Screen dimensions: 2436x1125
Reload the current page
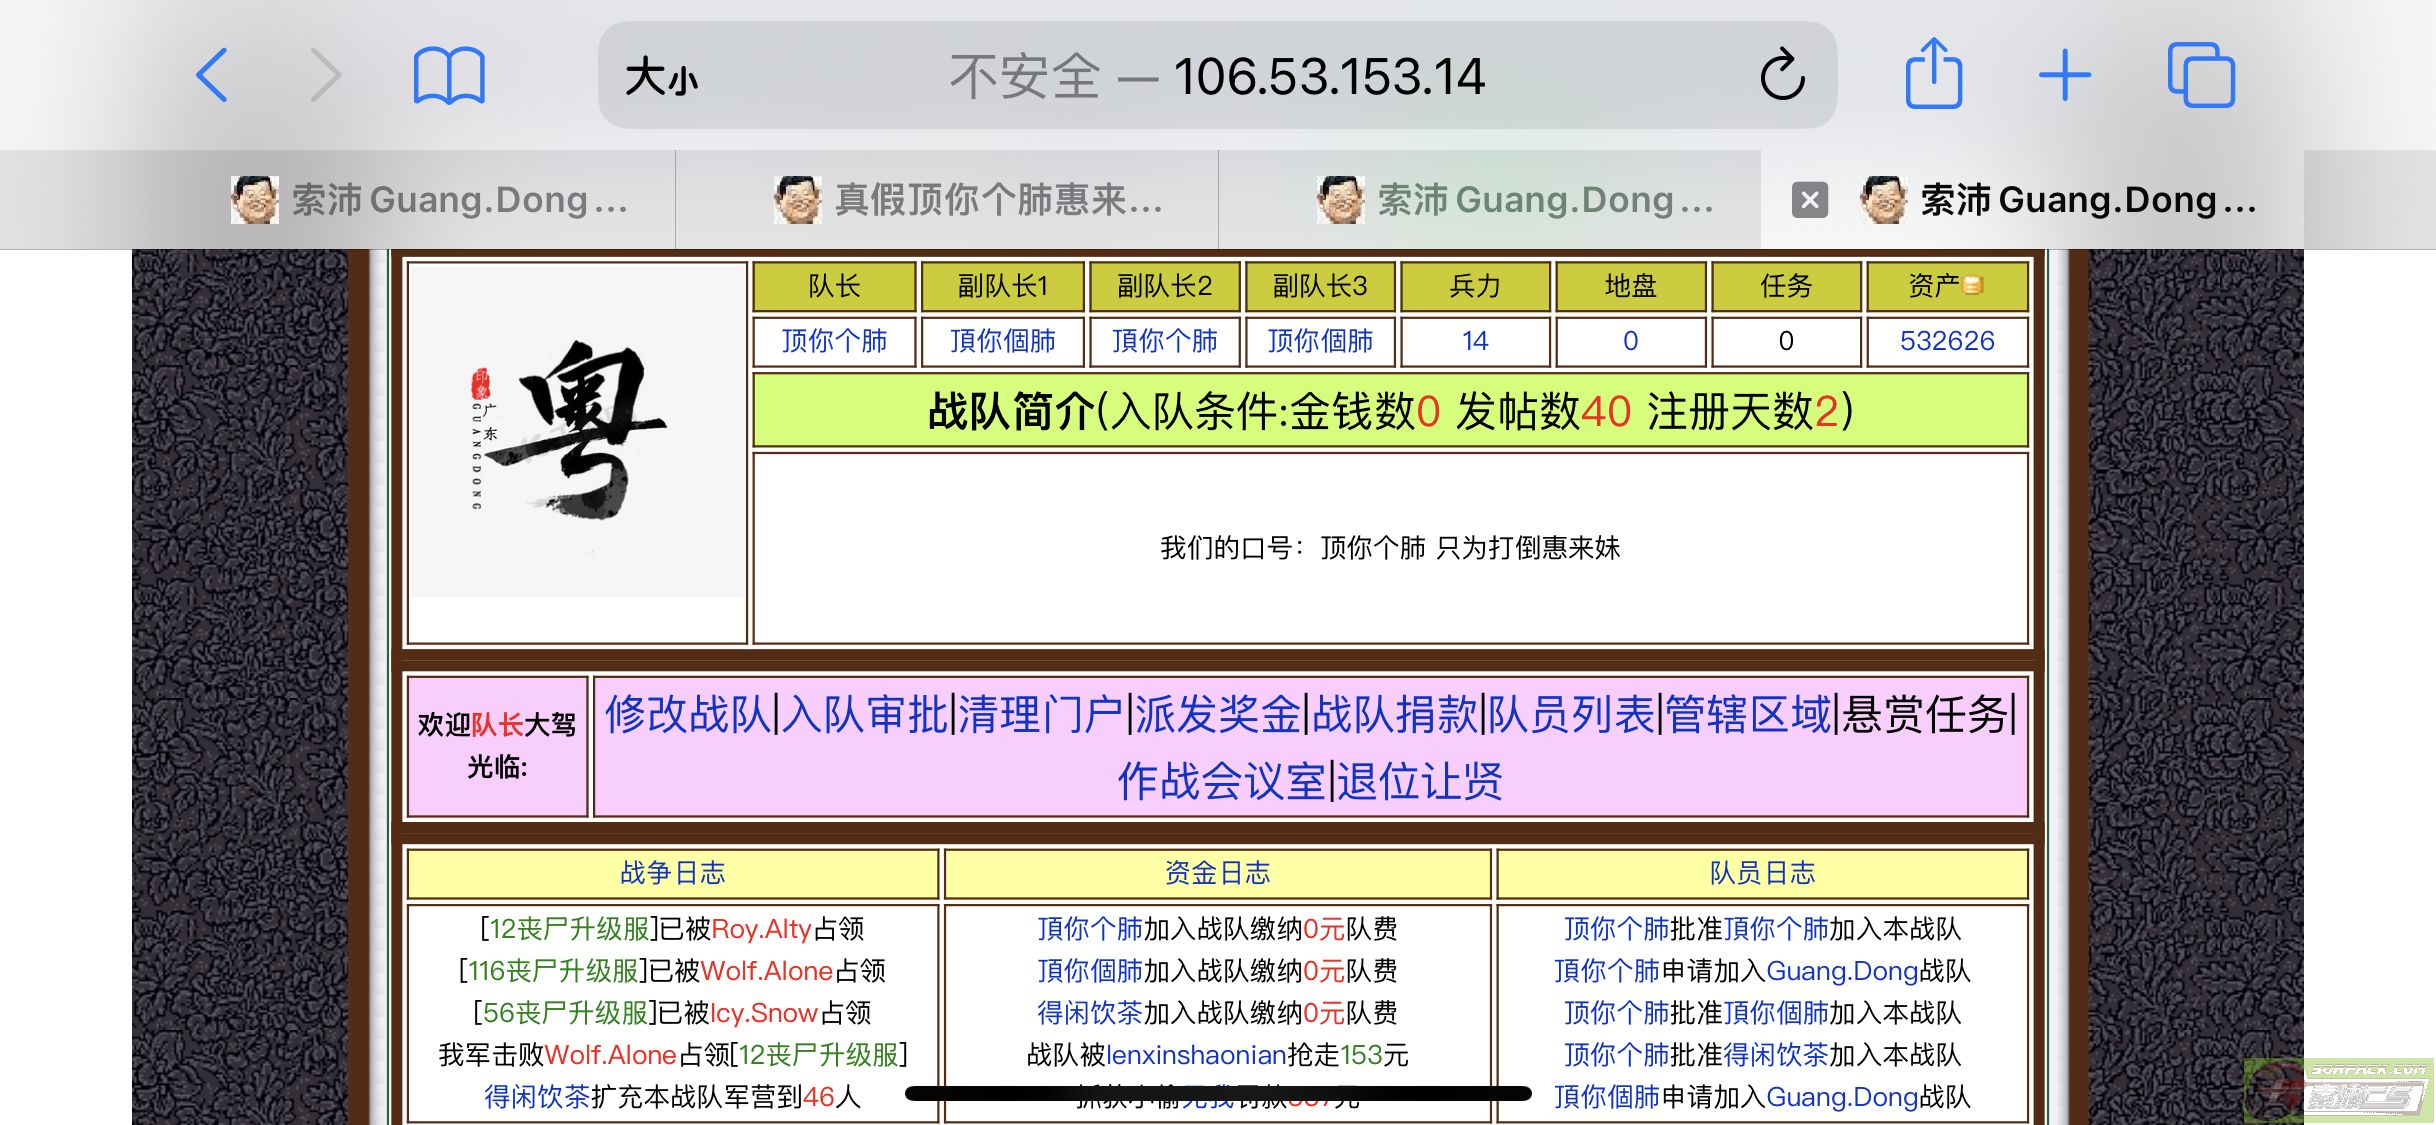[1785, 74]
